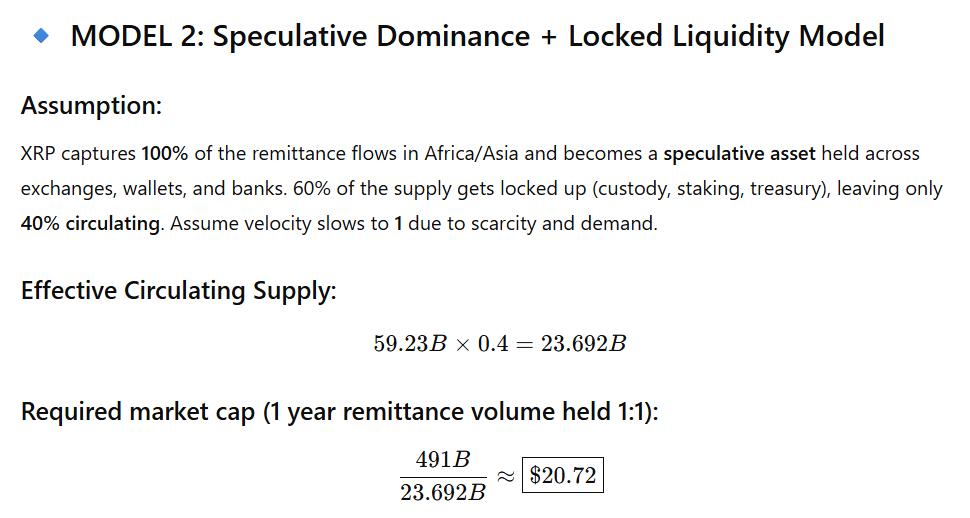Click the "491B" fraction numerator
This screenshot has height=518, width=970.
tap(441, 459)
